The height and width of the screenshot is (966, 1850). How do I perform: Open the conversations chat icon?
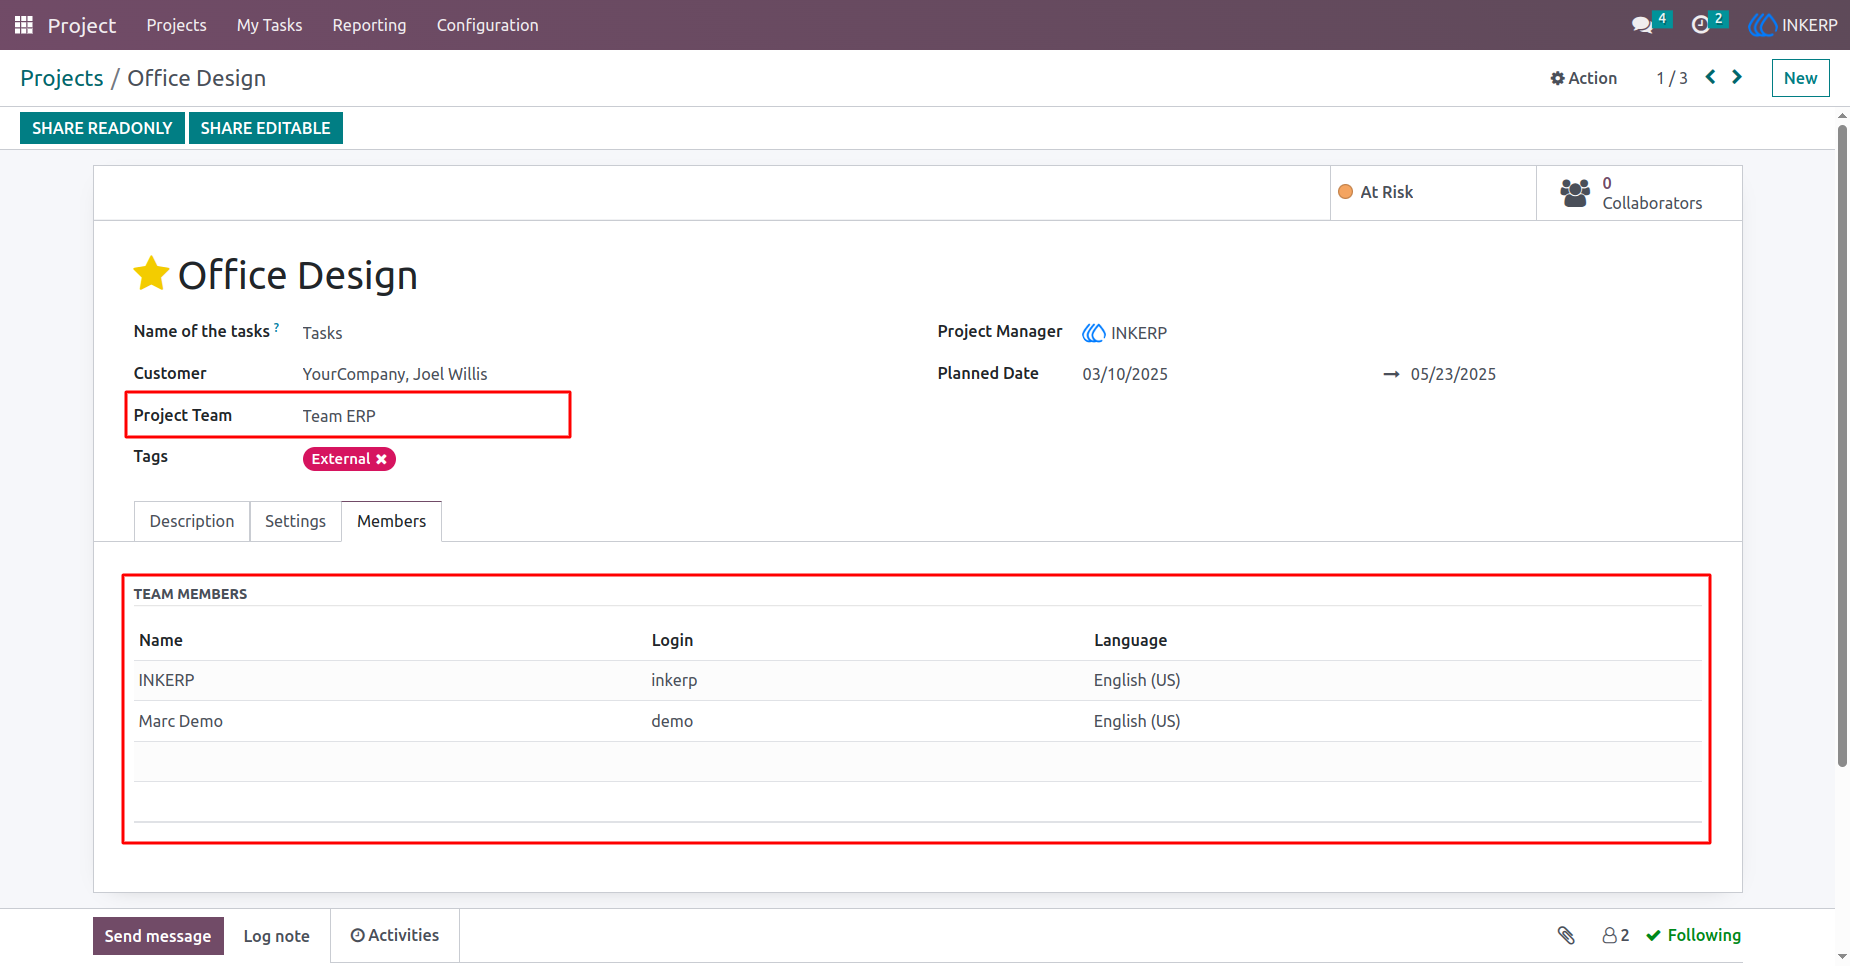[x=1642, y=25]
